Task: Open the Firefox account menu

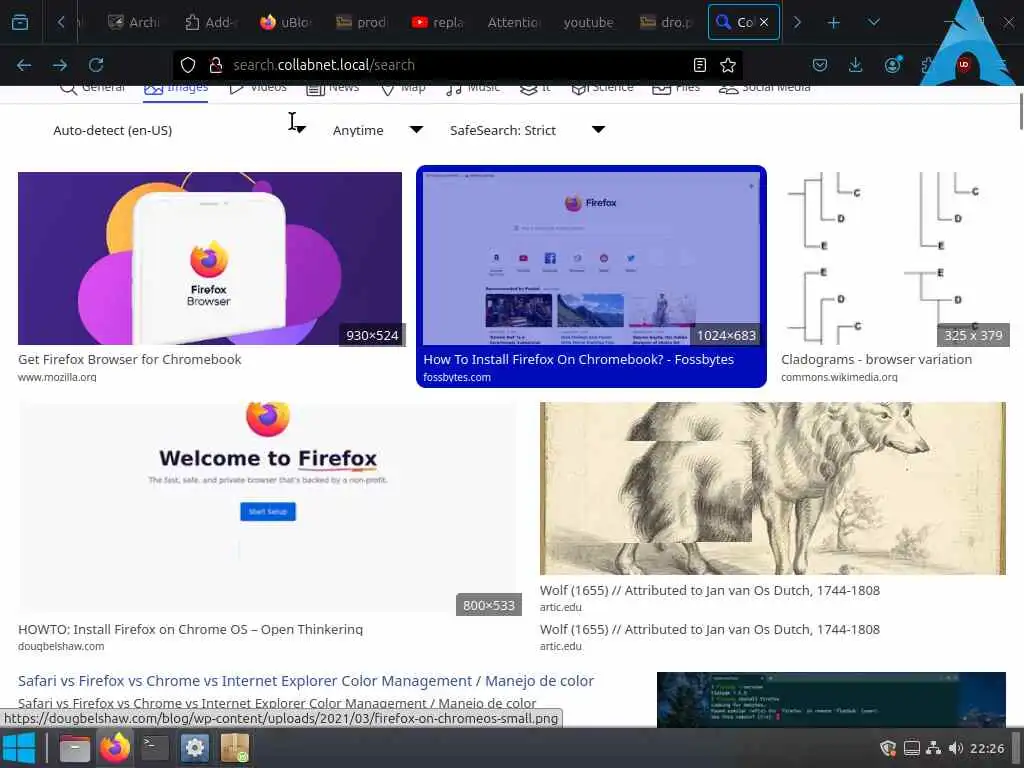Action: [x=892, y=65]
